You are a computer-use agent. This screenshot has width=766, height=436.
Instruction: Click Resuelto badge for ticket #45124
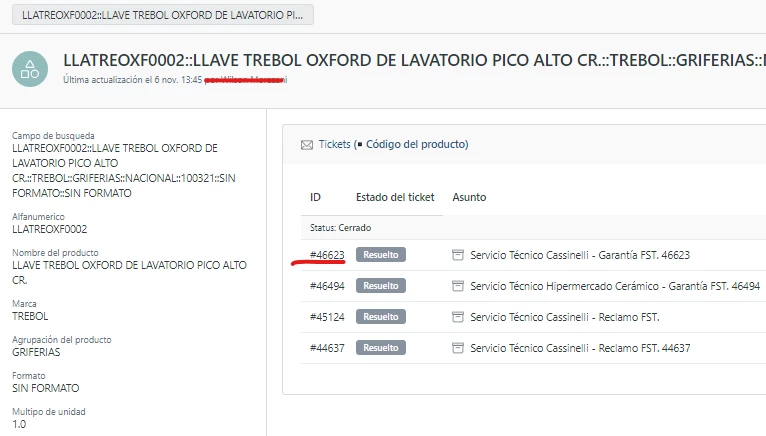point(381,317)
